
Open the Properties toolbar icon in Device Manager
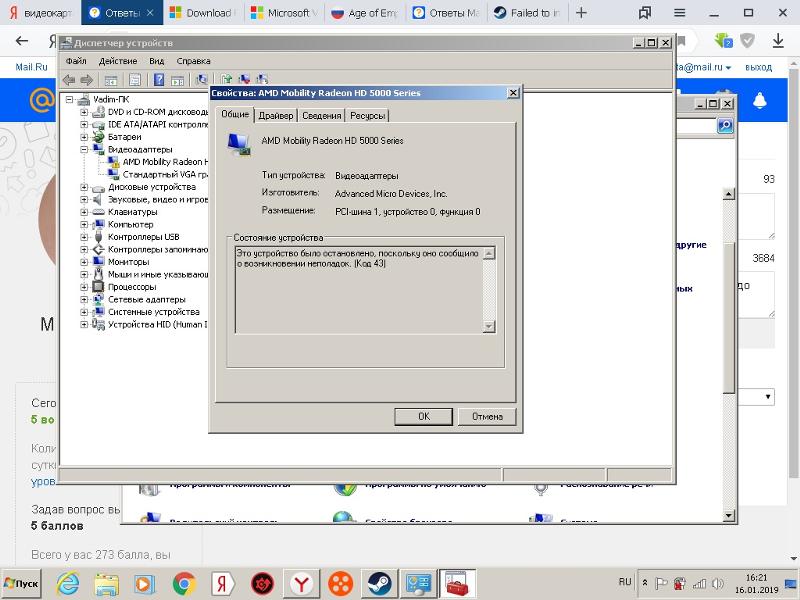[135, 80]
